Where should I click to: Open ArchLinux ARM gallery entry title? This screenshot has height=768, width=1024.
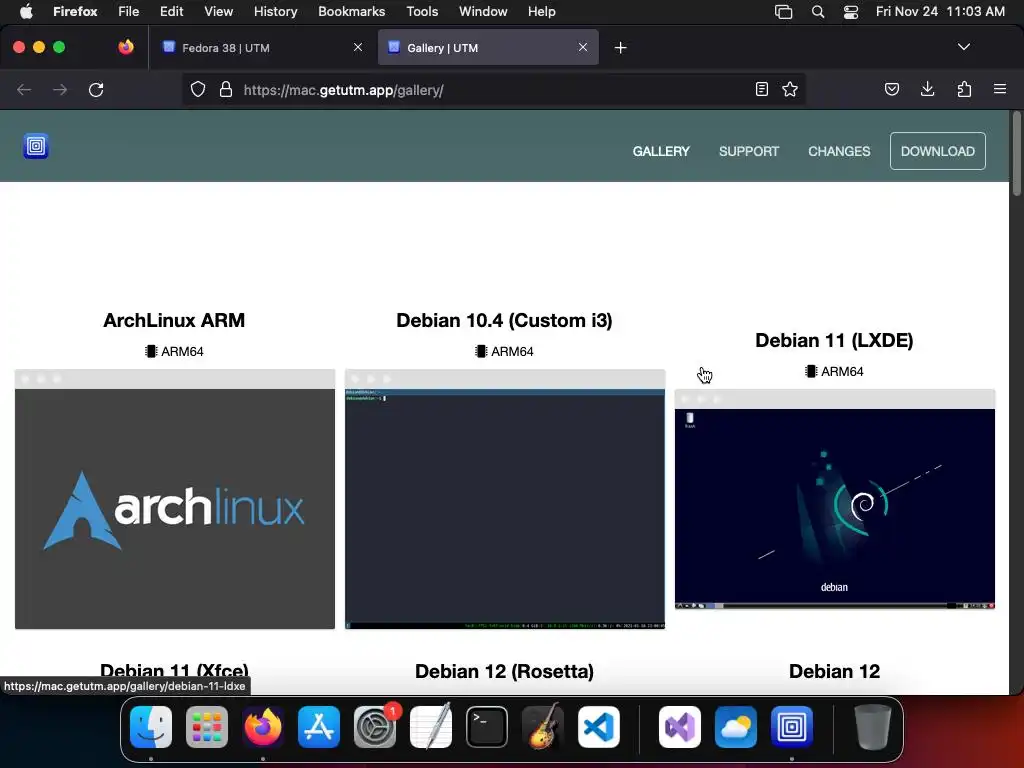click(x=174, y=321)
